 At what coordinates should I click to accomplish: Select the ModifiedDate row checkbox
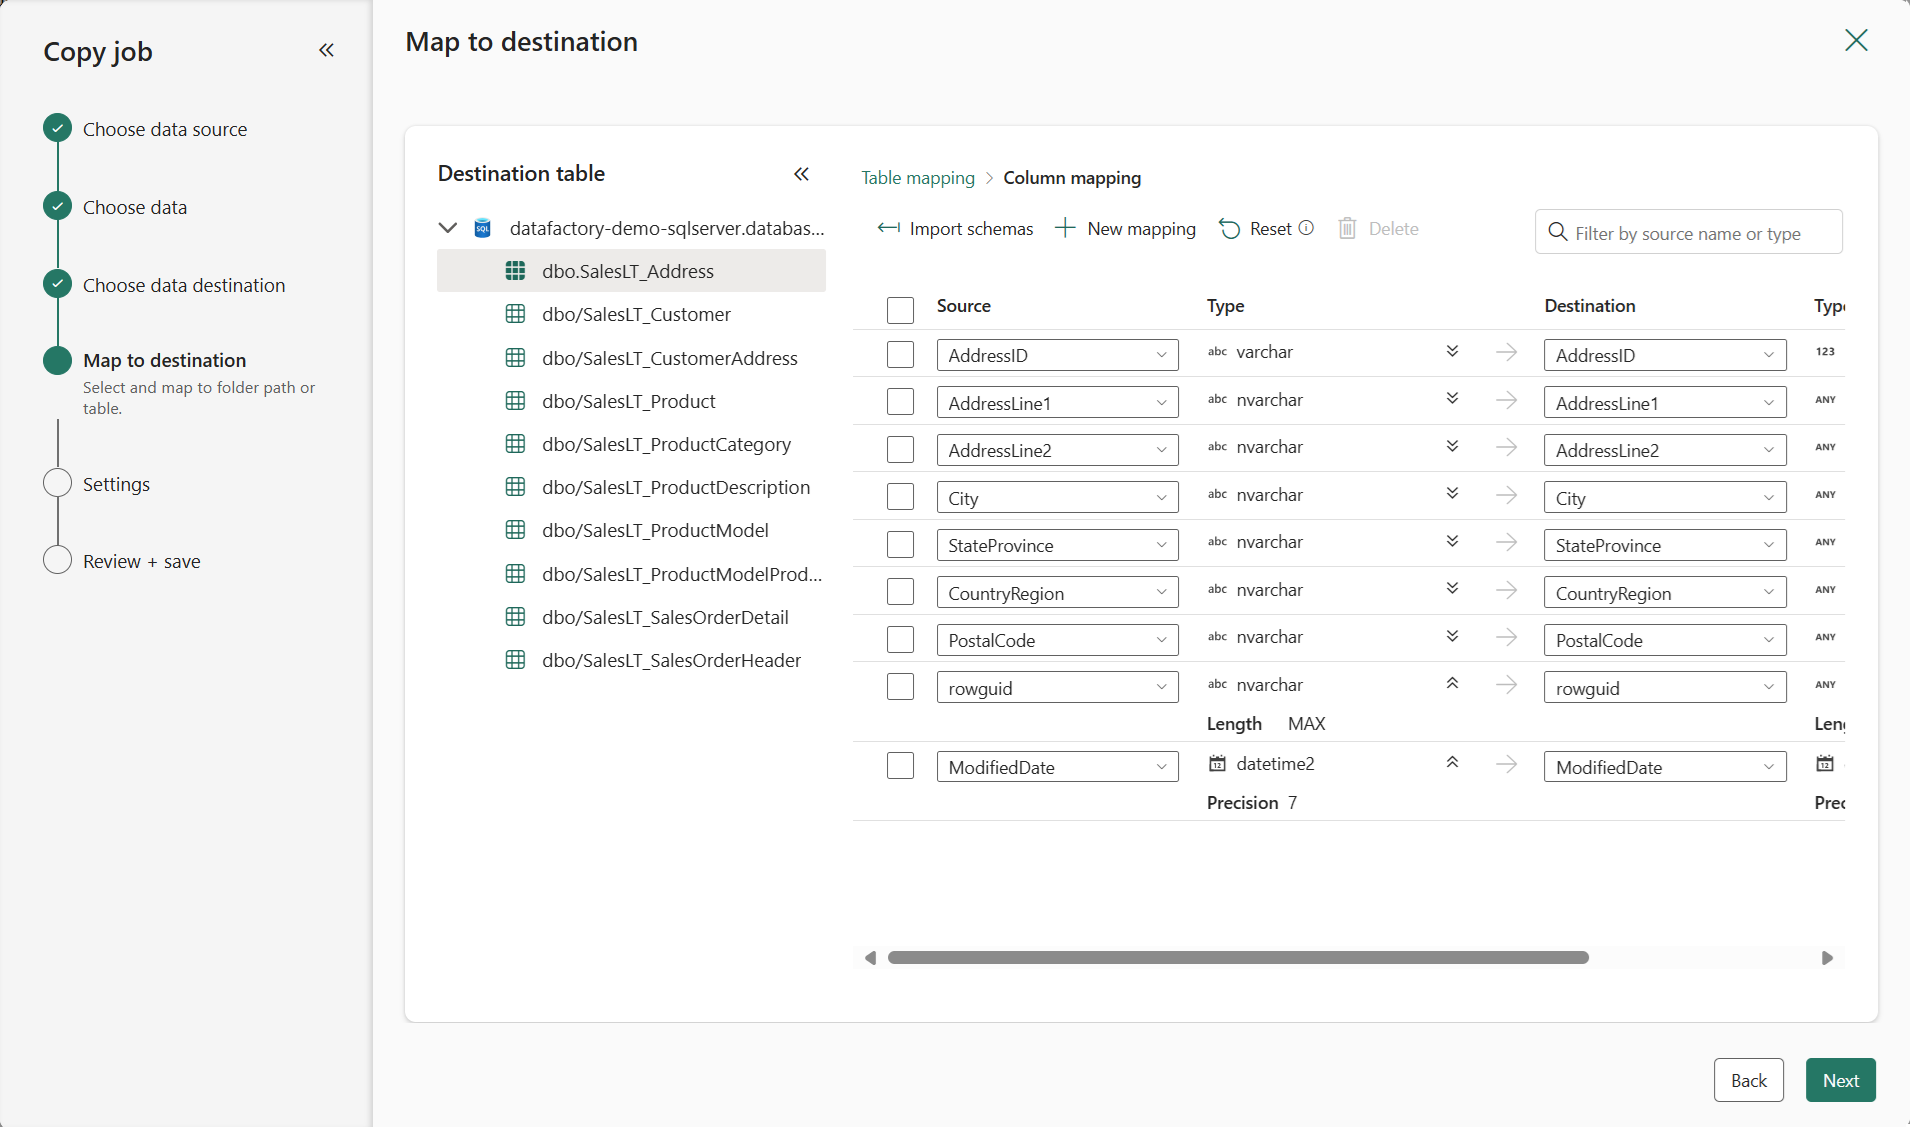click(x=900, y=766)
